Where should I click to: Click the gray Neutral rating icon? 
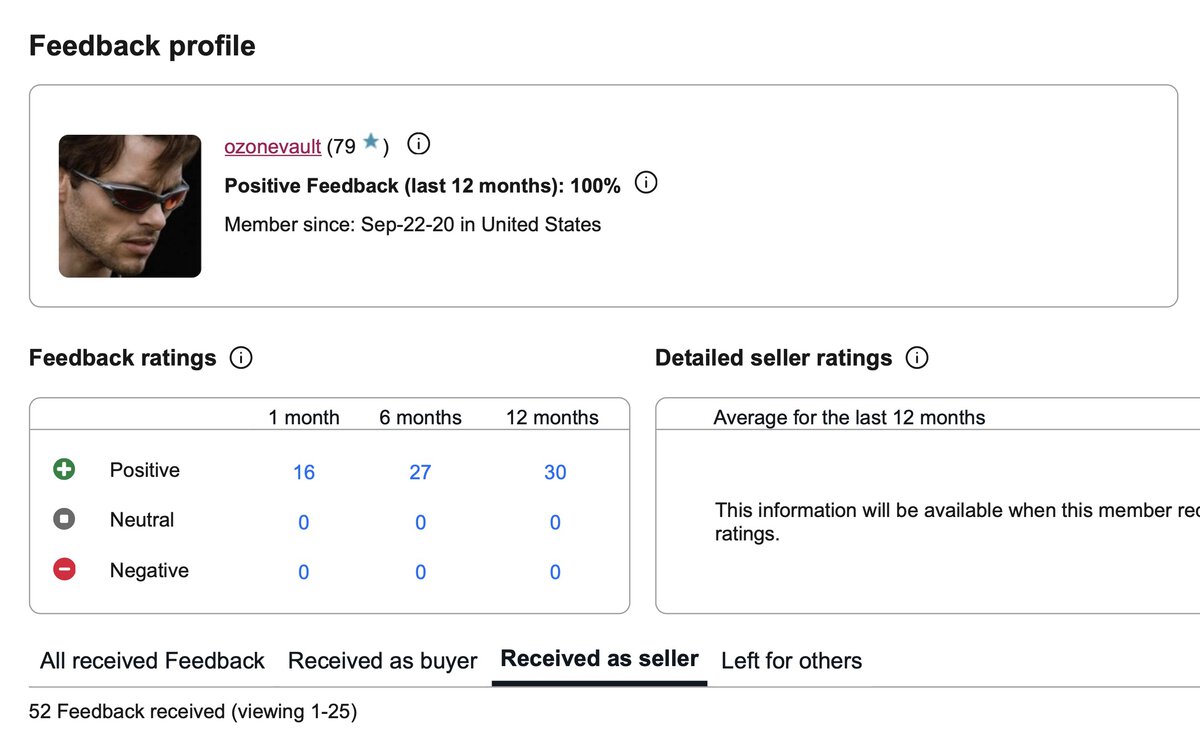65,520
